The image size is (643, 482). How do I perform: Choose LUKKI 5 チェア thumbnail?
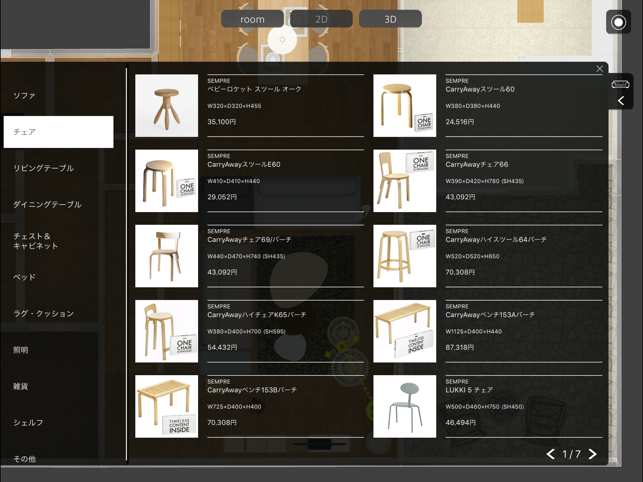click(405, 406)
